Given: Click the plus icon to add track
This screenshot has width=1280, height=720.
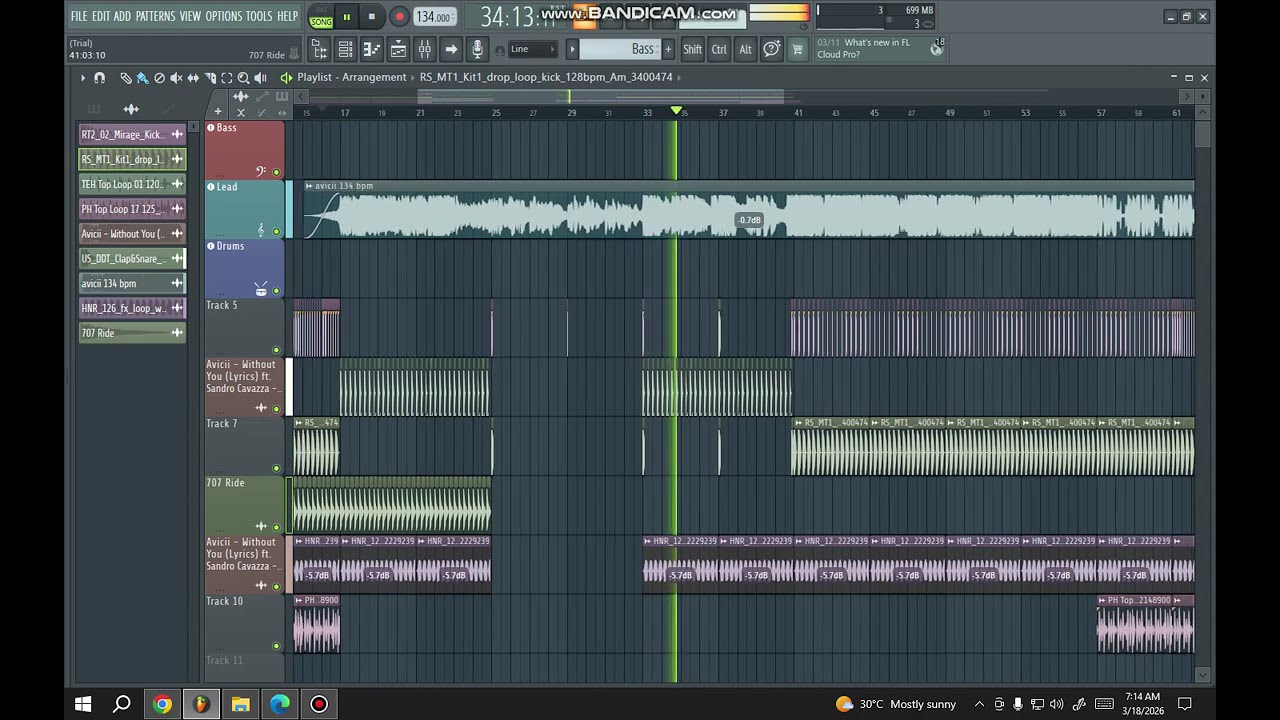Looking at the screenshot, I should coord(217,112).
